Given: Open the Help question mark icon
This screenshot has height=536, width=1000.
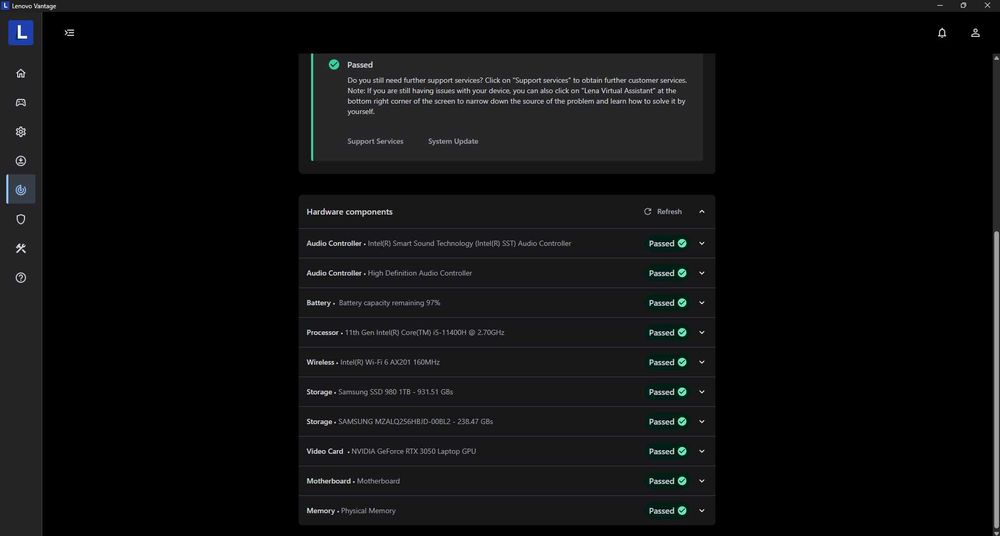Looking at the screenshot, I should pyautogui.click(x=21, y=278).
